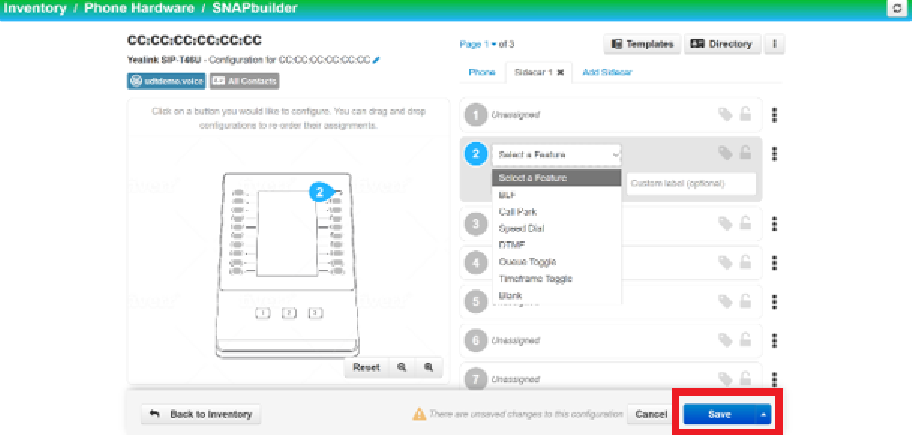
Task: Choose DTMF from the feature list
Action: pyautogui.click(x=557, y=245)
